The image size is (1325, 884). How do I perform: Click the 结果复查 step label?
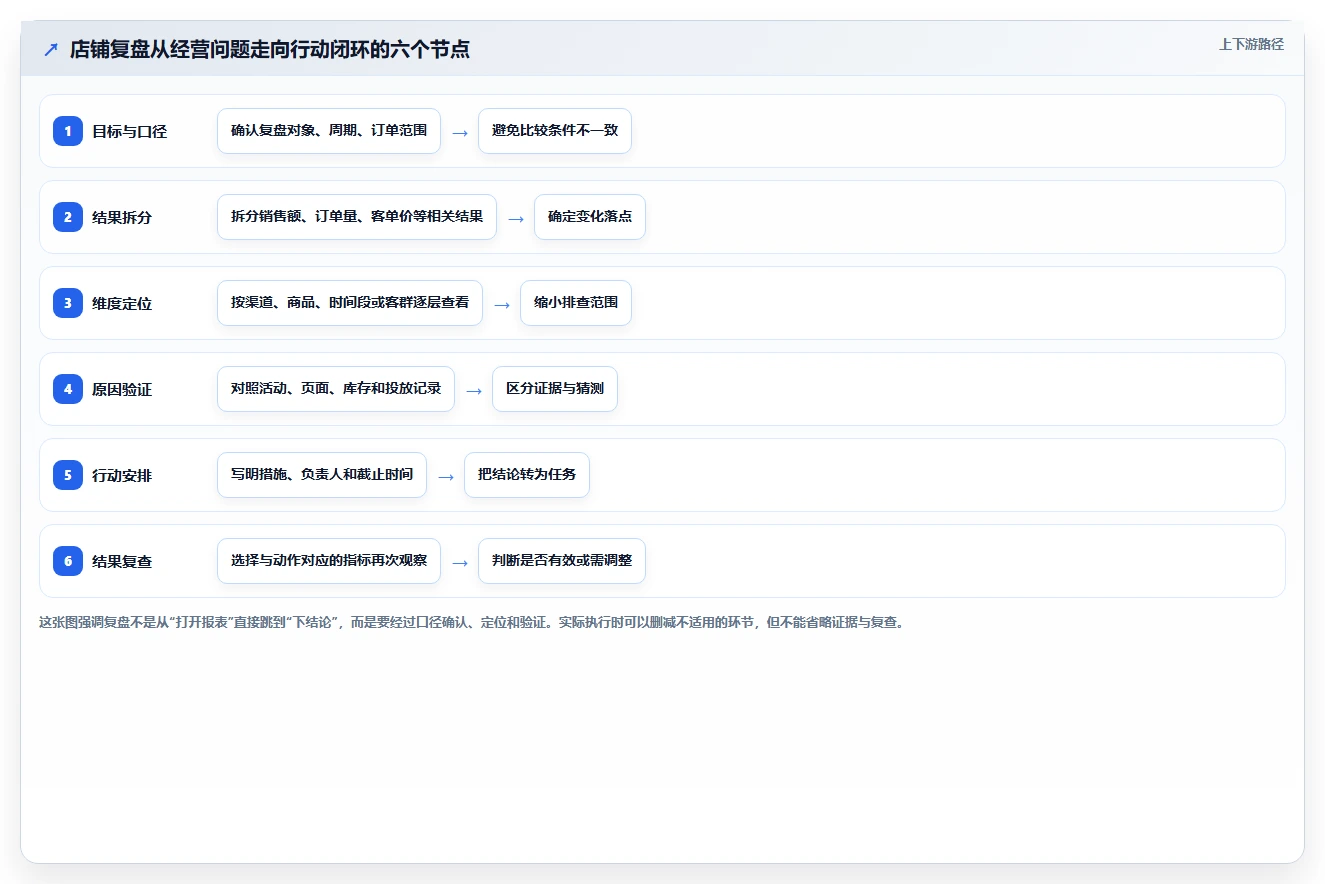(122, 561)
